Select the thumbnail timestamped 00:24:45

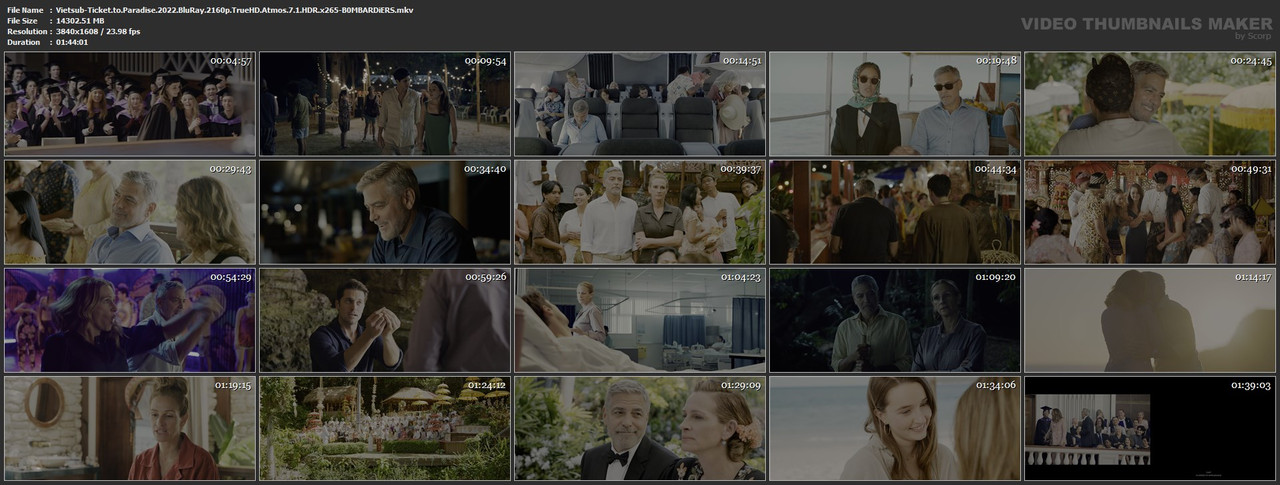pyautogui.click(x=1150, y=104)
